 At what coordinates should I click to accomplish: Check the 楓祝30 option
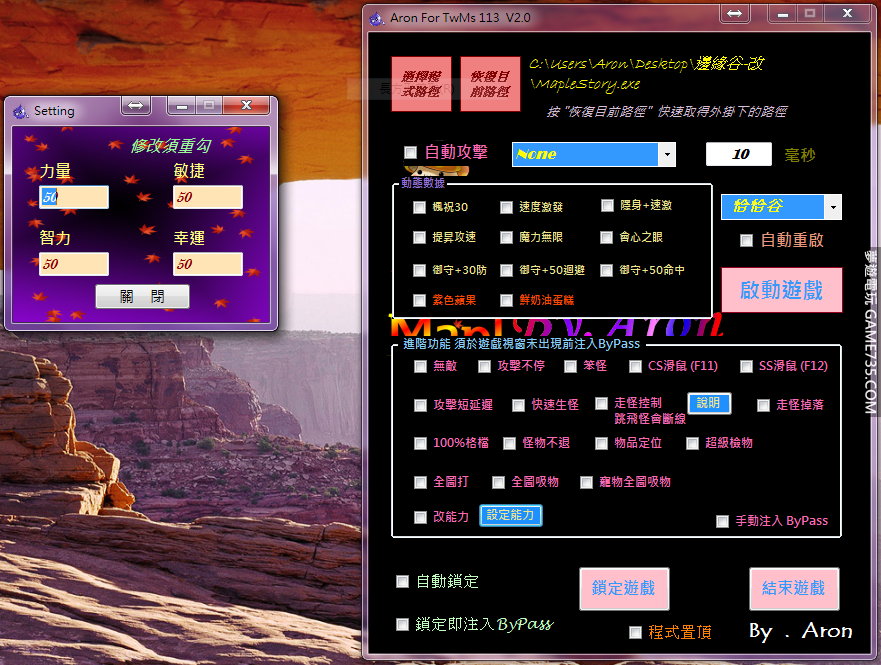point(419,207)
